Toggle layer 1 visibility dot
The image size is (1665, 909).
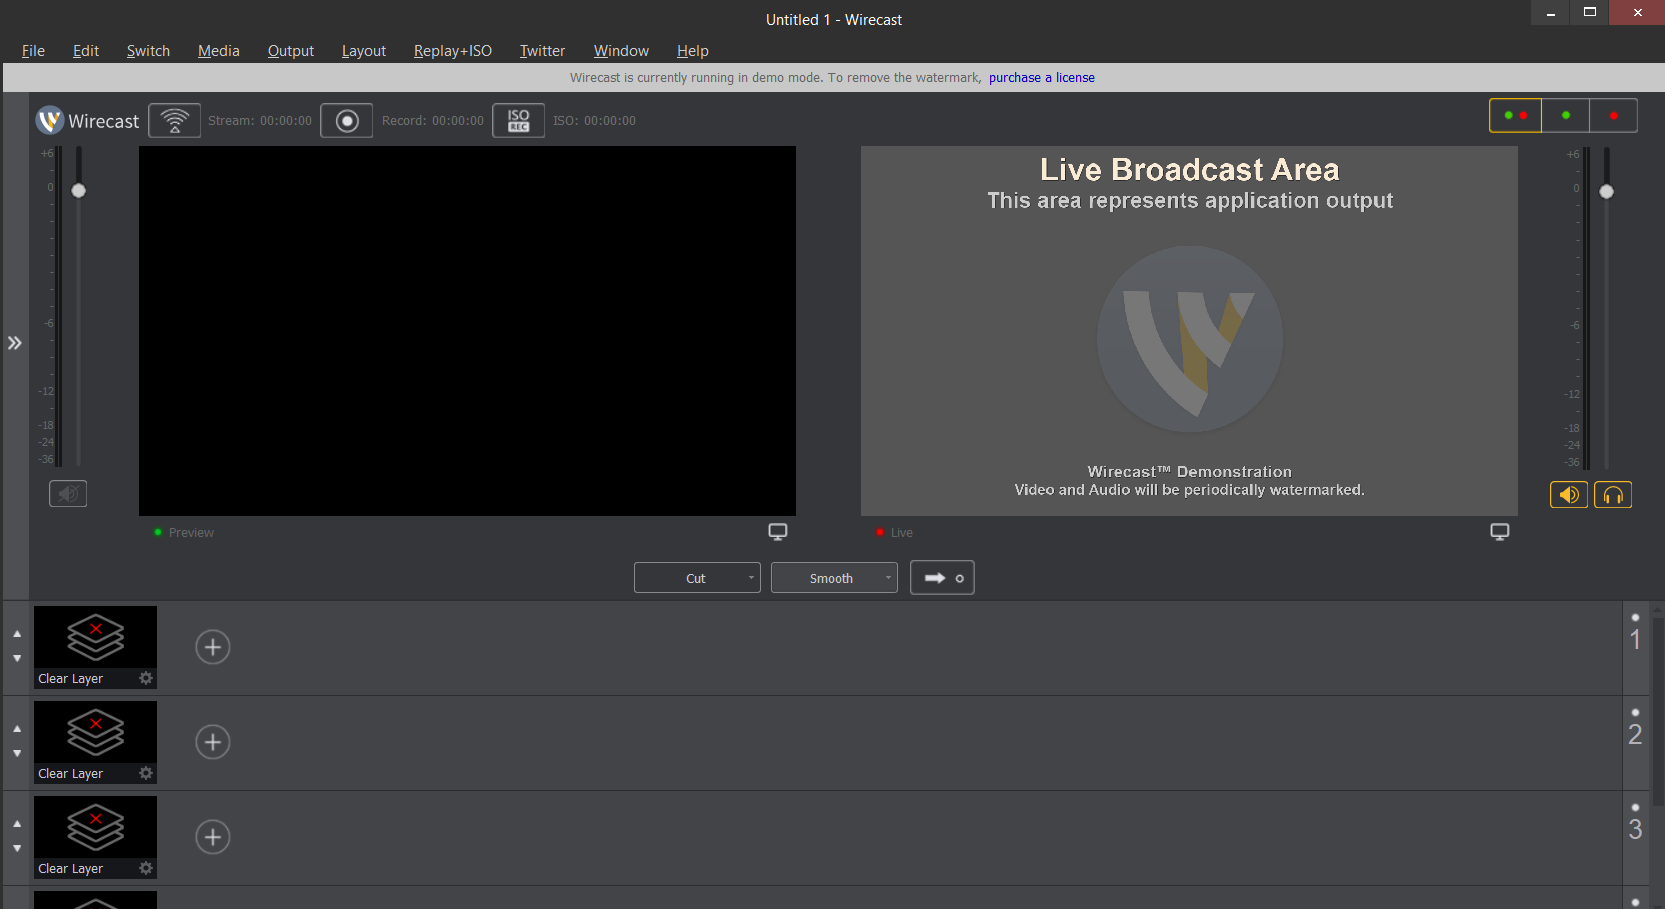[x=1635, y=617]
